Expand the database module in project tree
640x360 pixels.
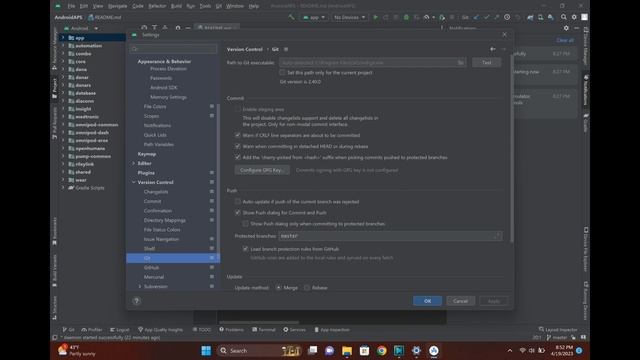click(63, 93)
